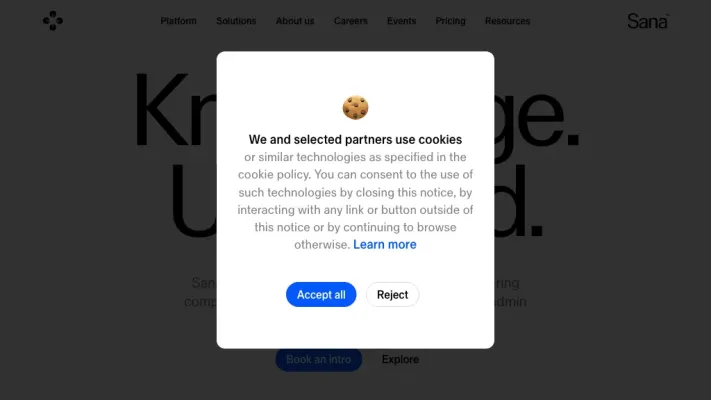Screen dimensions: 711x400
Task: Click the 'We and selected partners use cookies' heading
Action: point(355,139)
